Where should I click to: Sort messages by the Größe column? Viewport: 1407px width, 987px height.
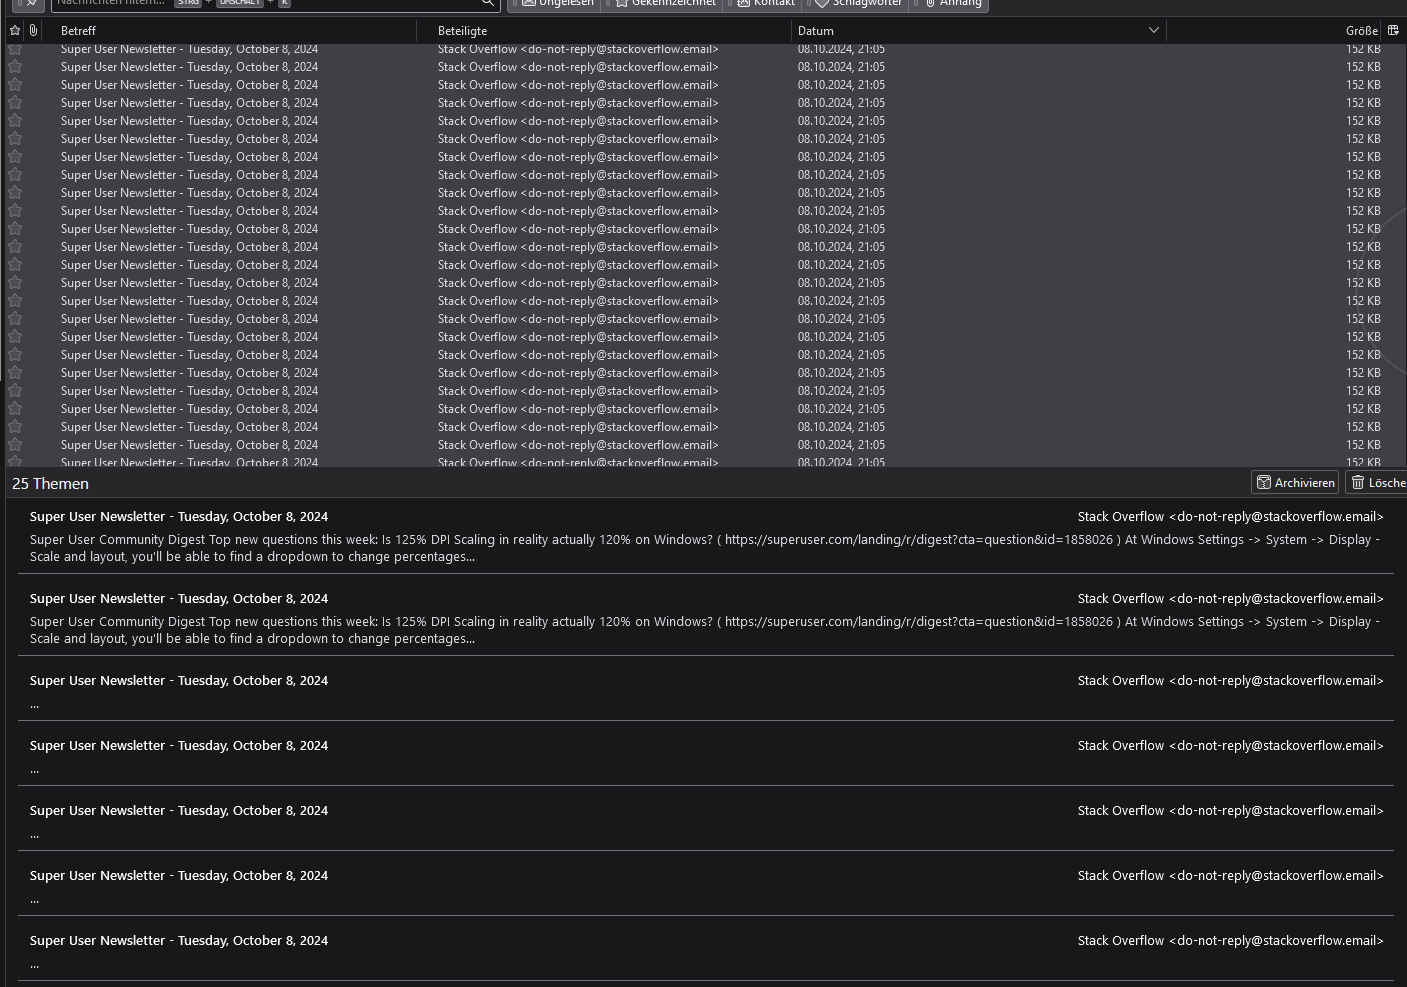(1275, 31)
